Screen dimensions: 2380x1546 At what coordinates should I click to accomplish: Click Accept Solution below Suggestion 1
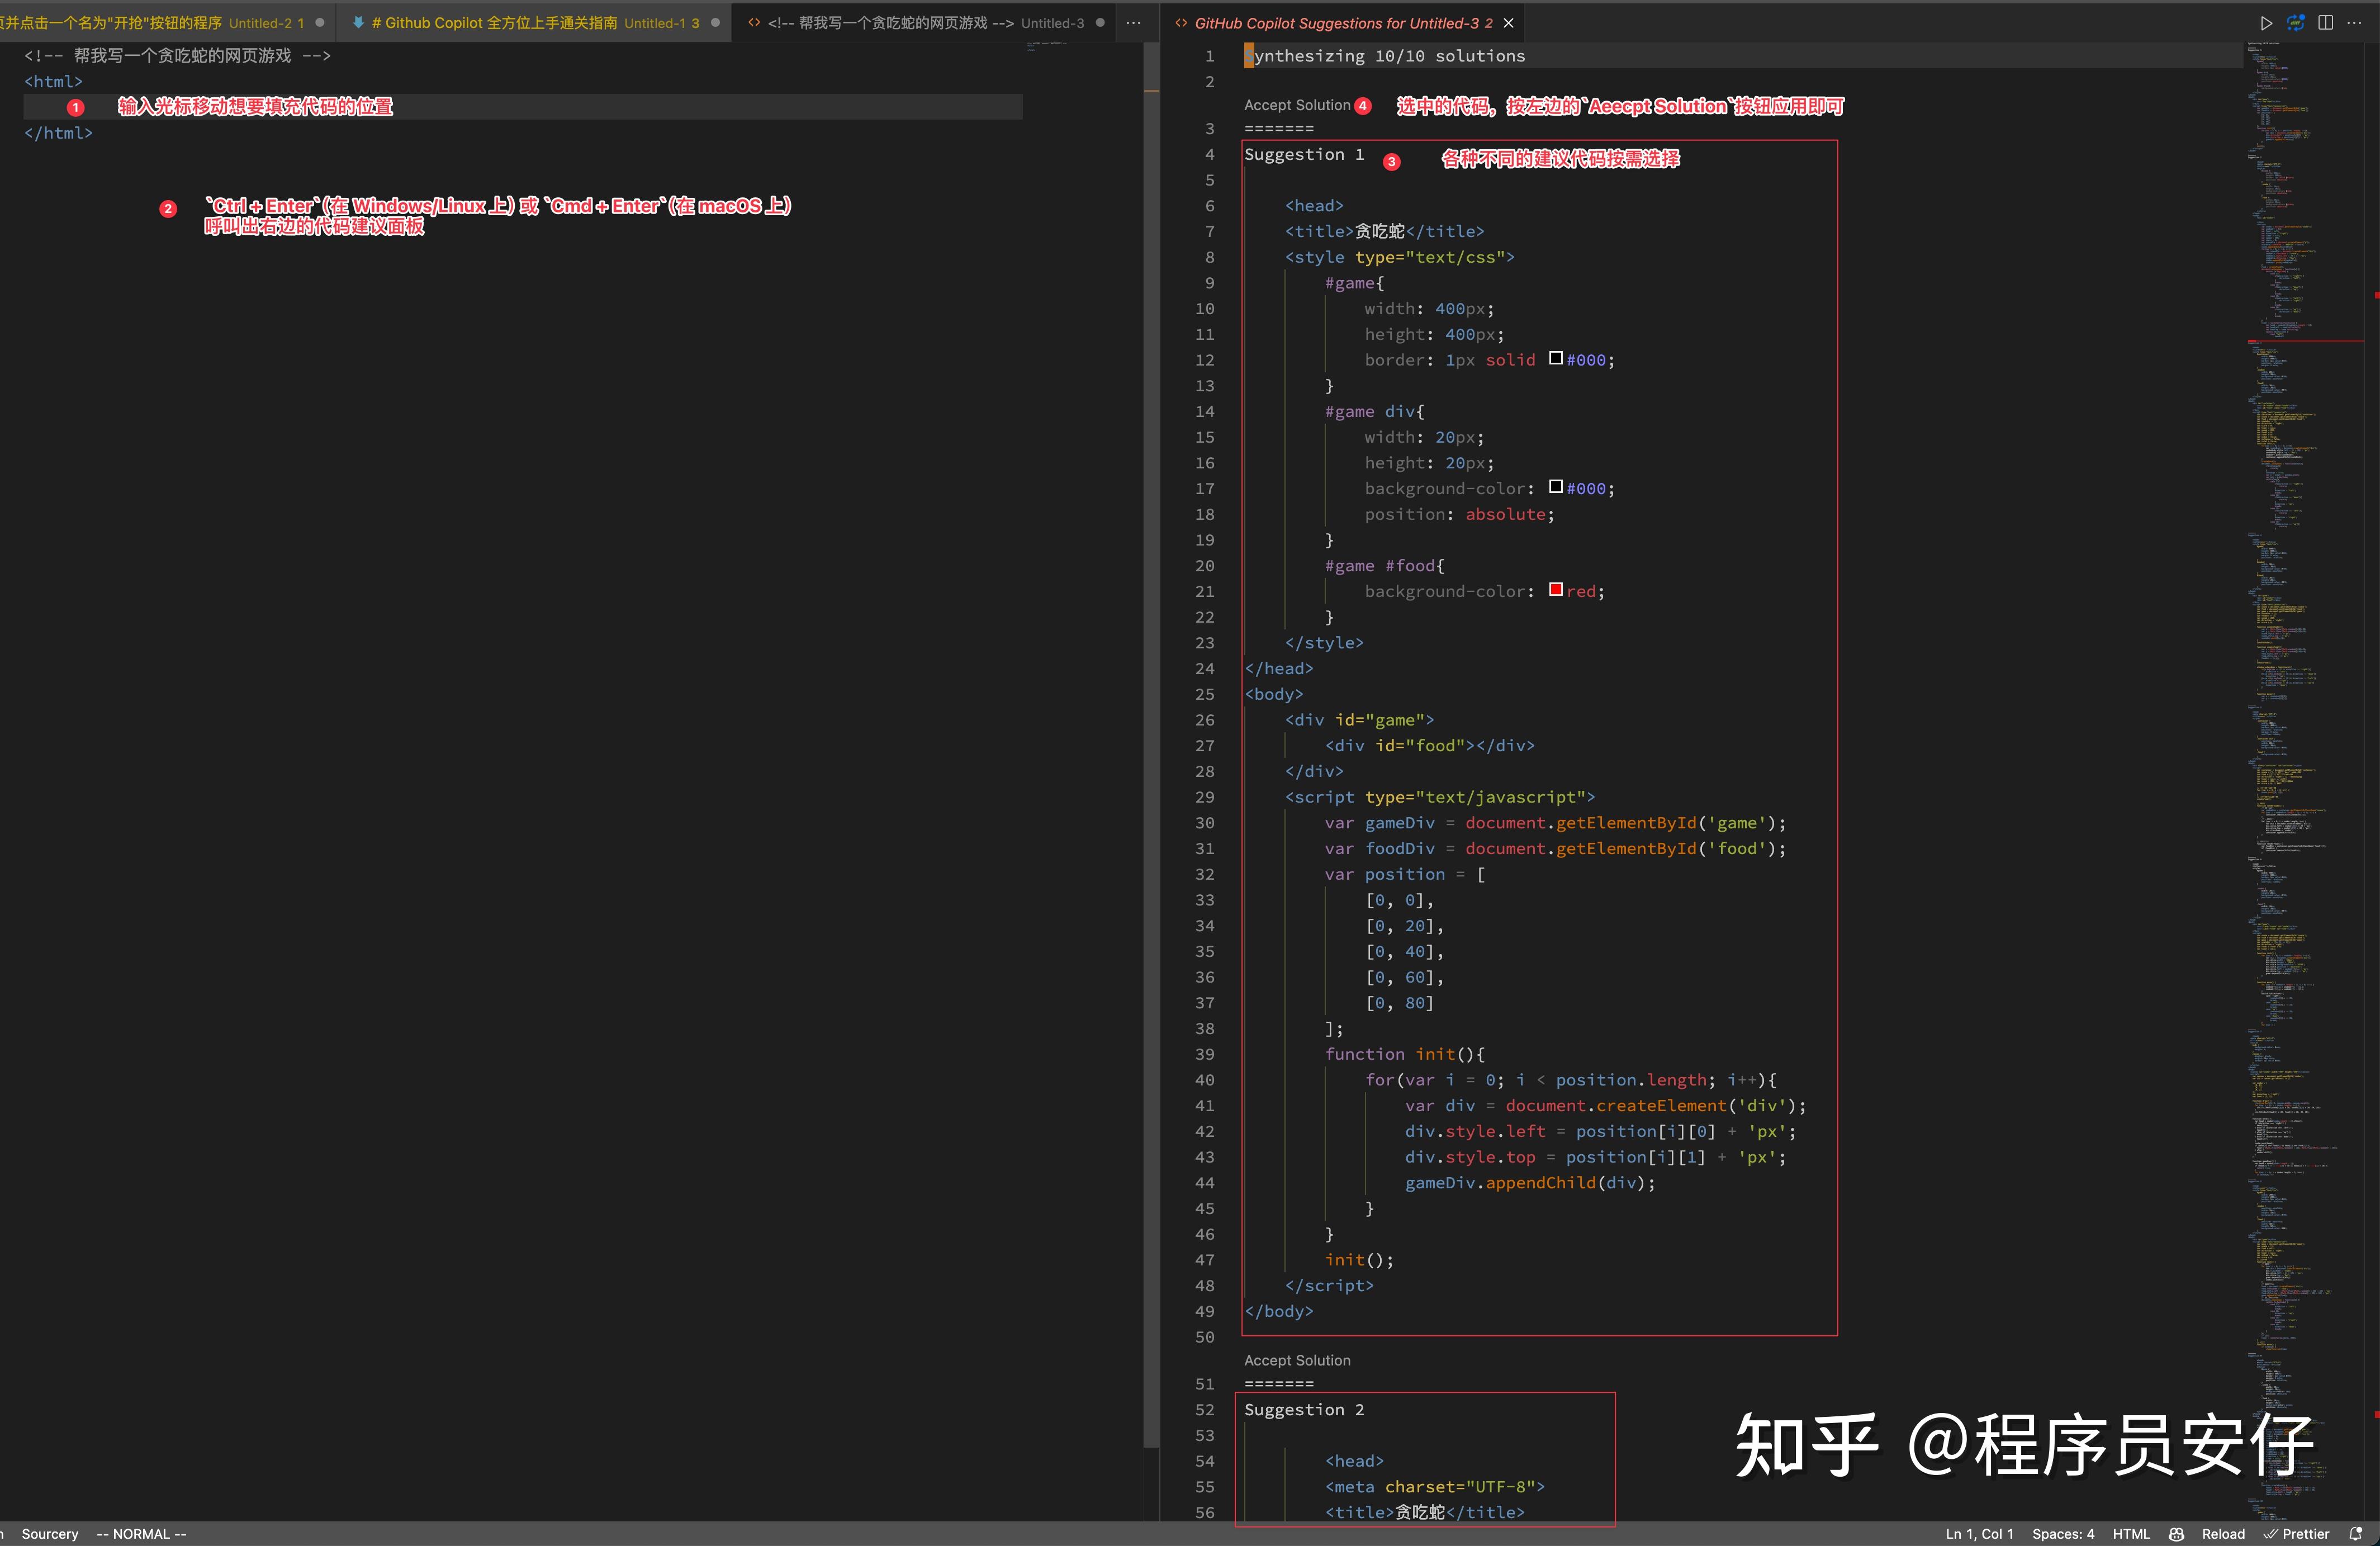pyautogui.click(x=1297, y=1360)
